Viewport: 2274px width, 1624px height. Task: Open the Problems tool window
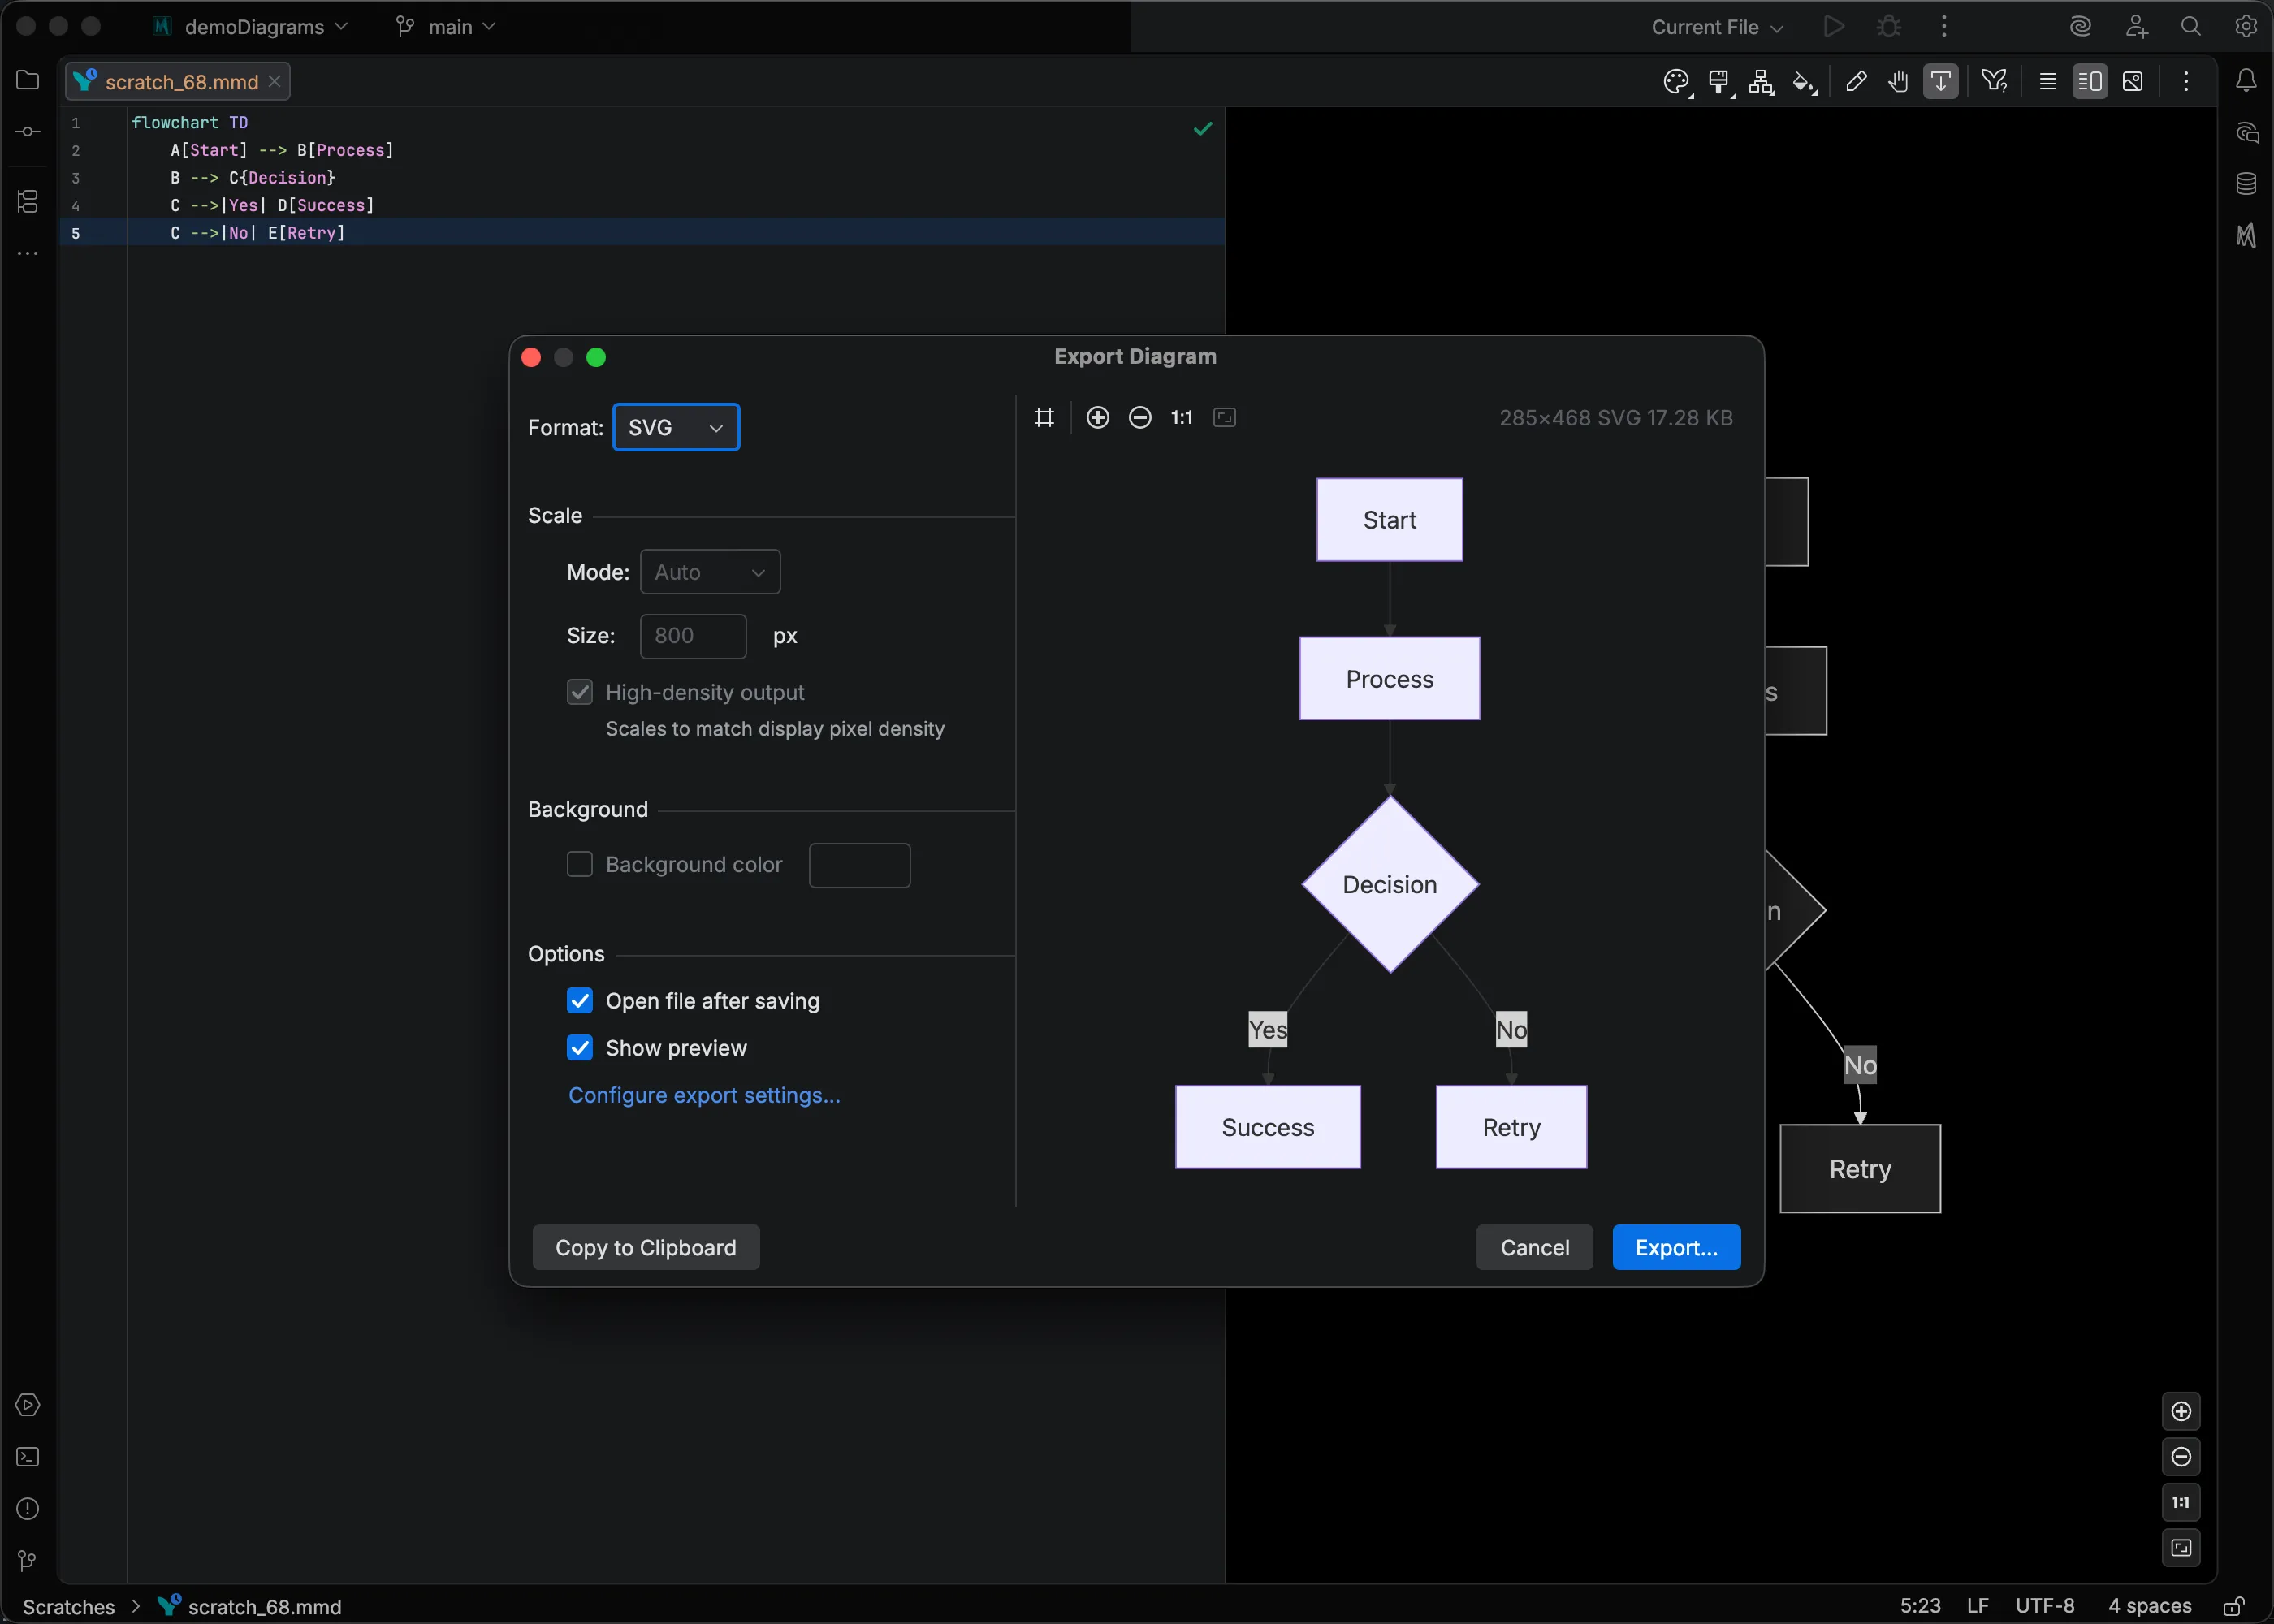28,1509
